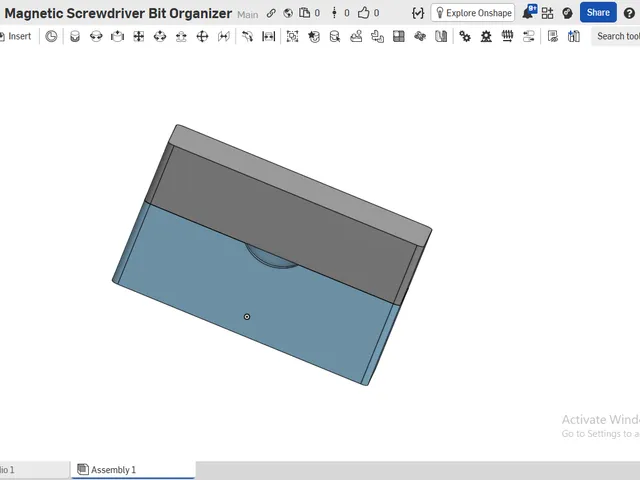The height and width of the screenshot is (480, 640).
Task: Click the four-quadrant grid toolbar icon
Action: tap(399, 36)
